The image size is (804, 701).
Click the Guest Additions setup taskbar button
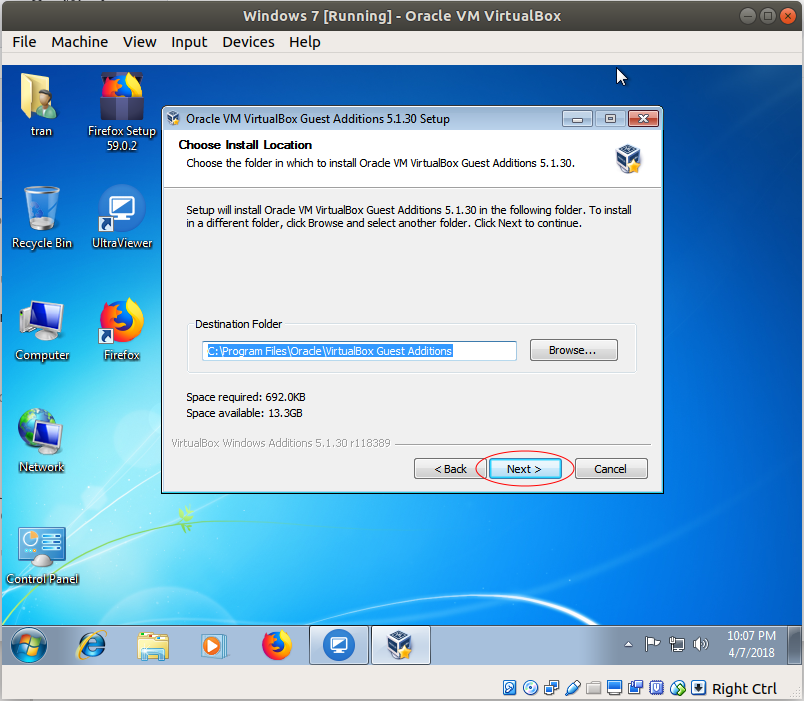tap(400, 645)
